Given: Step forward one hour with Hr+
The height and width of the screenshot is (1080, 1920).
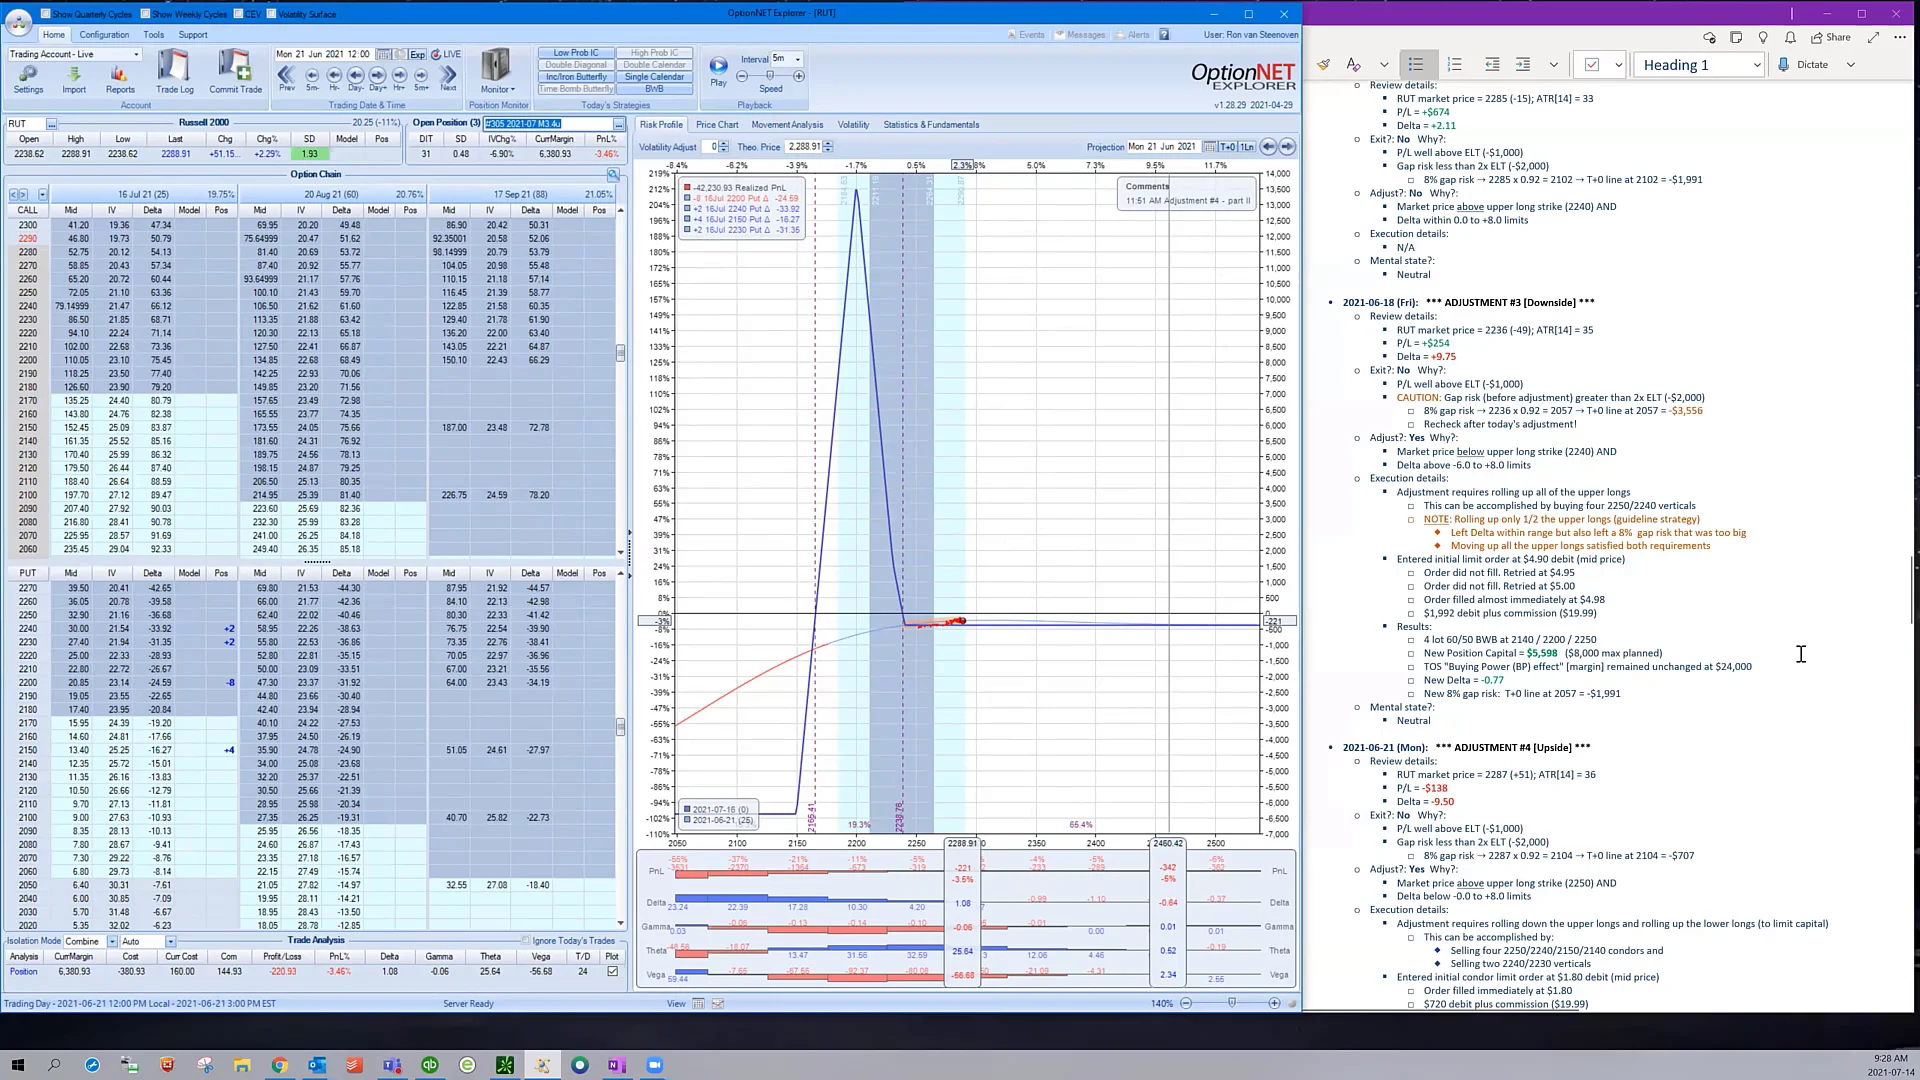Looking at the screenshot, I should (400, 78).
